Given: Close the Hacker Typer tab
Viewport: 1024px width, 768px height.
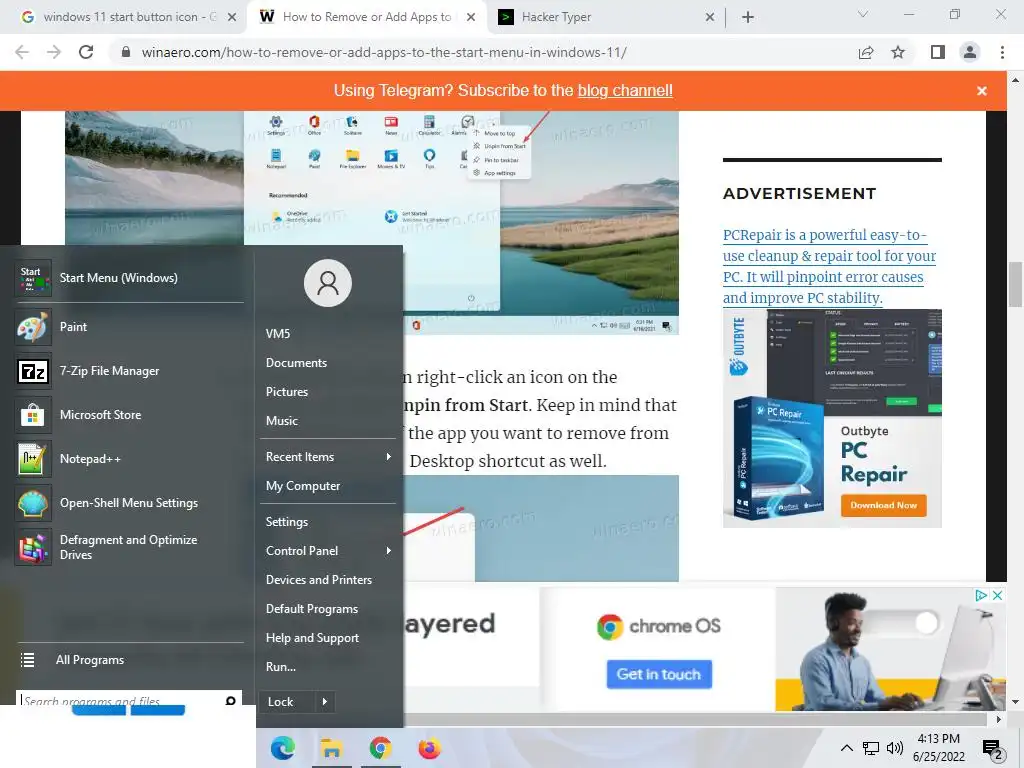Looking at the screenshot, I should [710, 18].
